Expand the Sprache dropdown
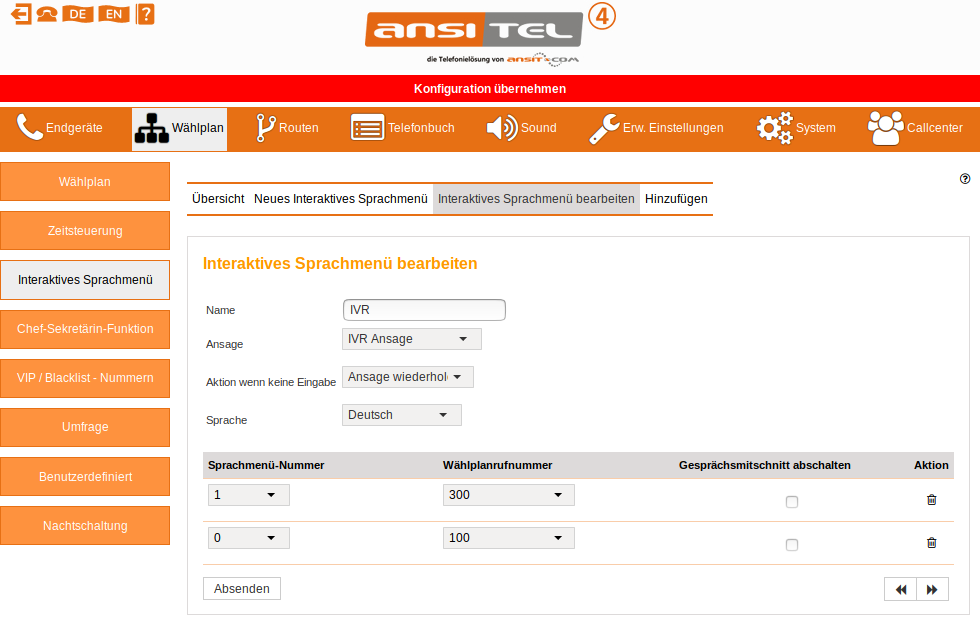980x630 pixels. point(401,415)
